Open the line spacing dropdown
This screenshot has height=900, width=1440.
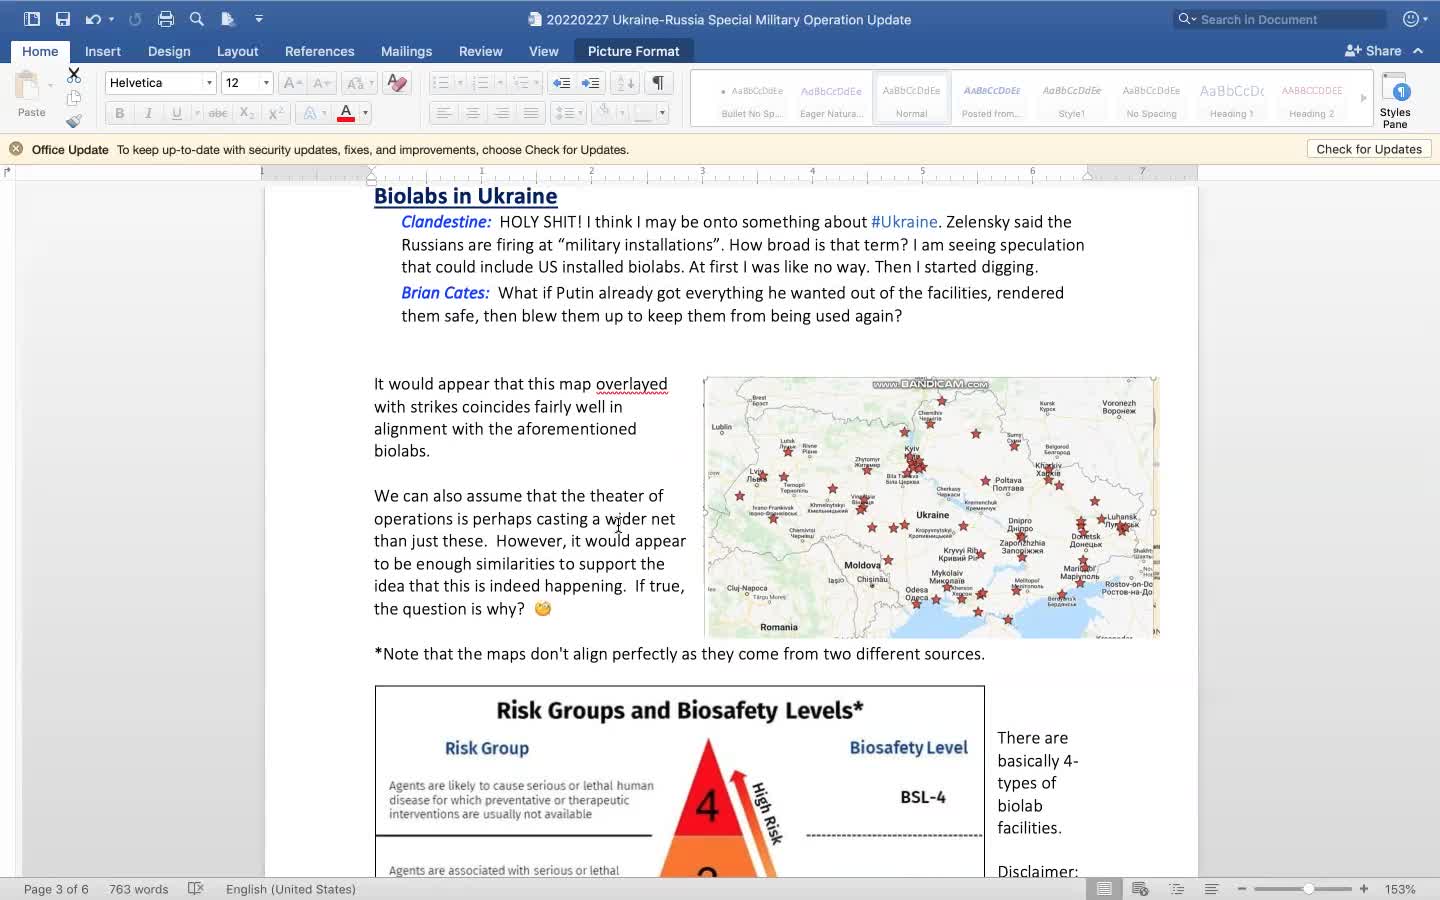tap(567, 113)
